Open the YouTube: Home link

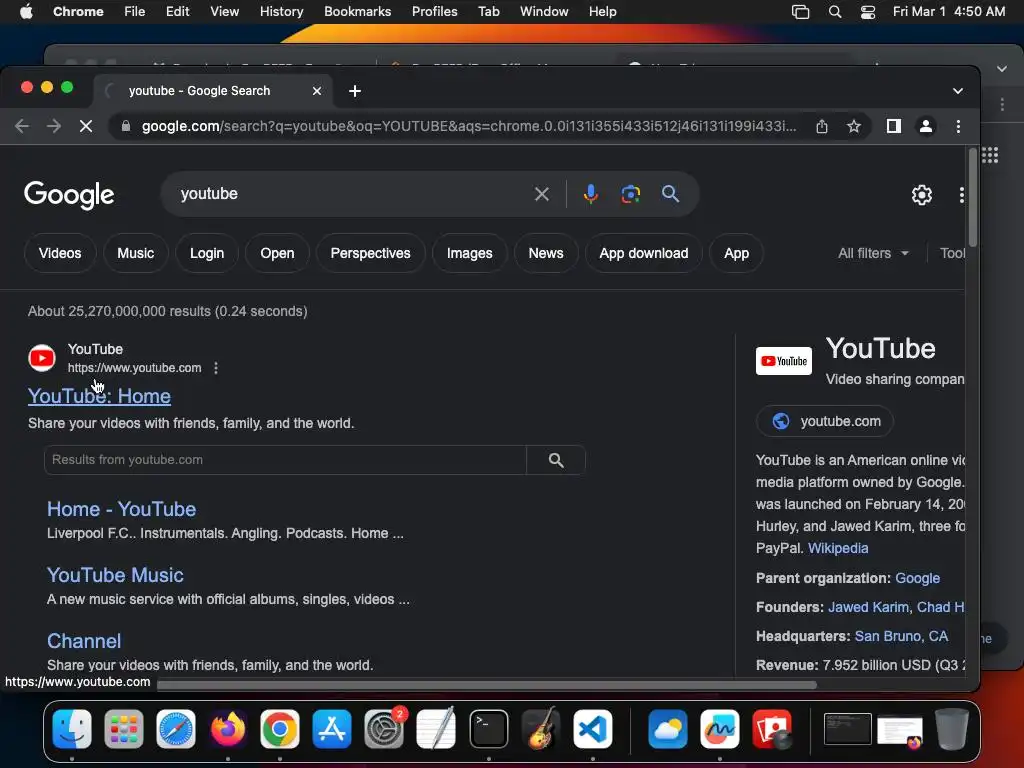pos(99,396)
